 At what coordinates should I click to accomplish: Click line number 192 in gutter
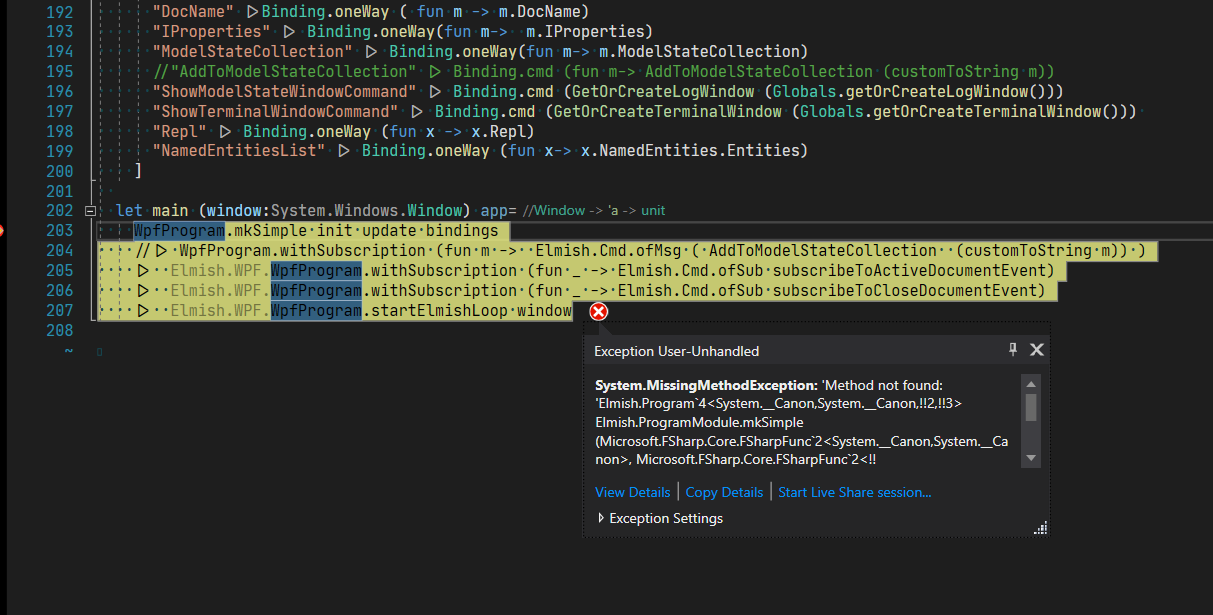(x=60, y=11)
